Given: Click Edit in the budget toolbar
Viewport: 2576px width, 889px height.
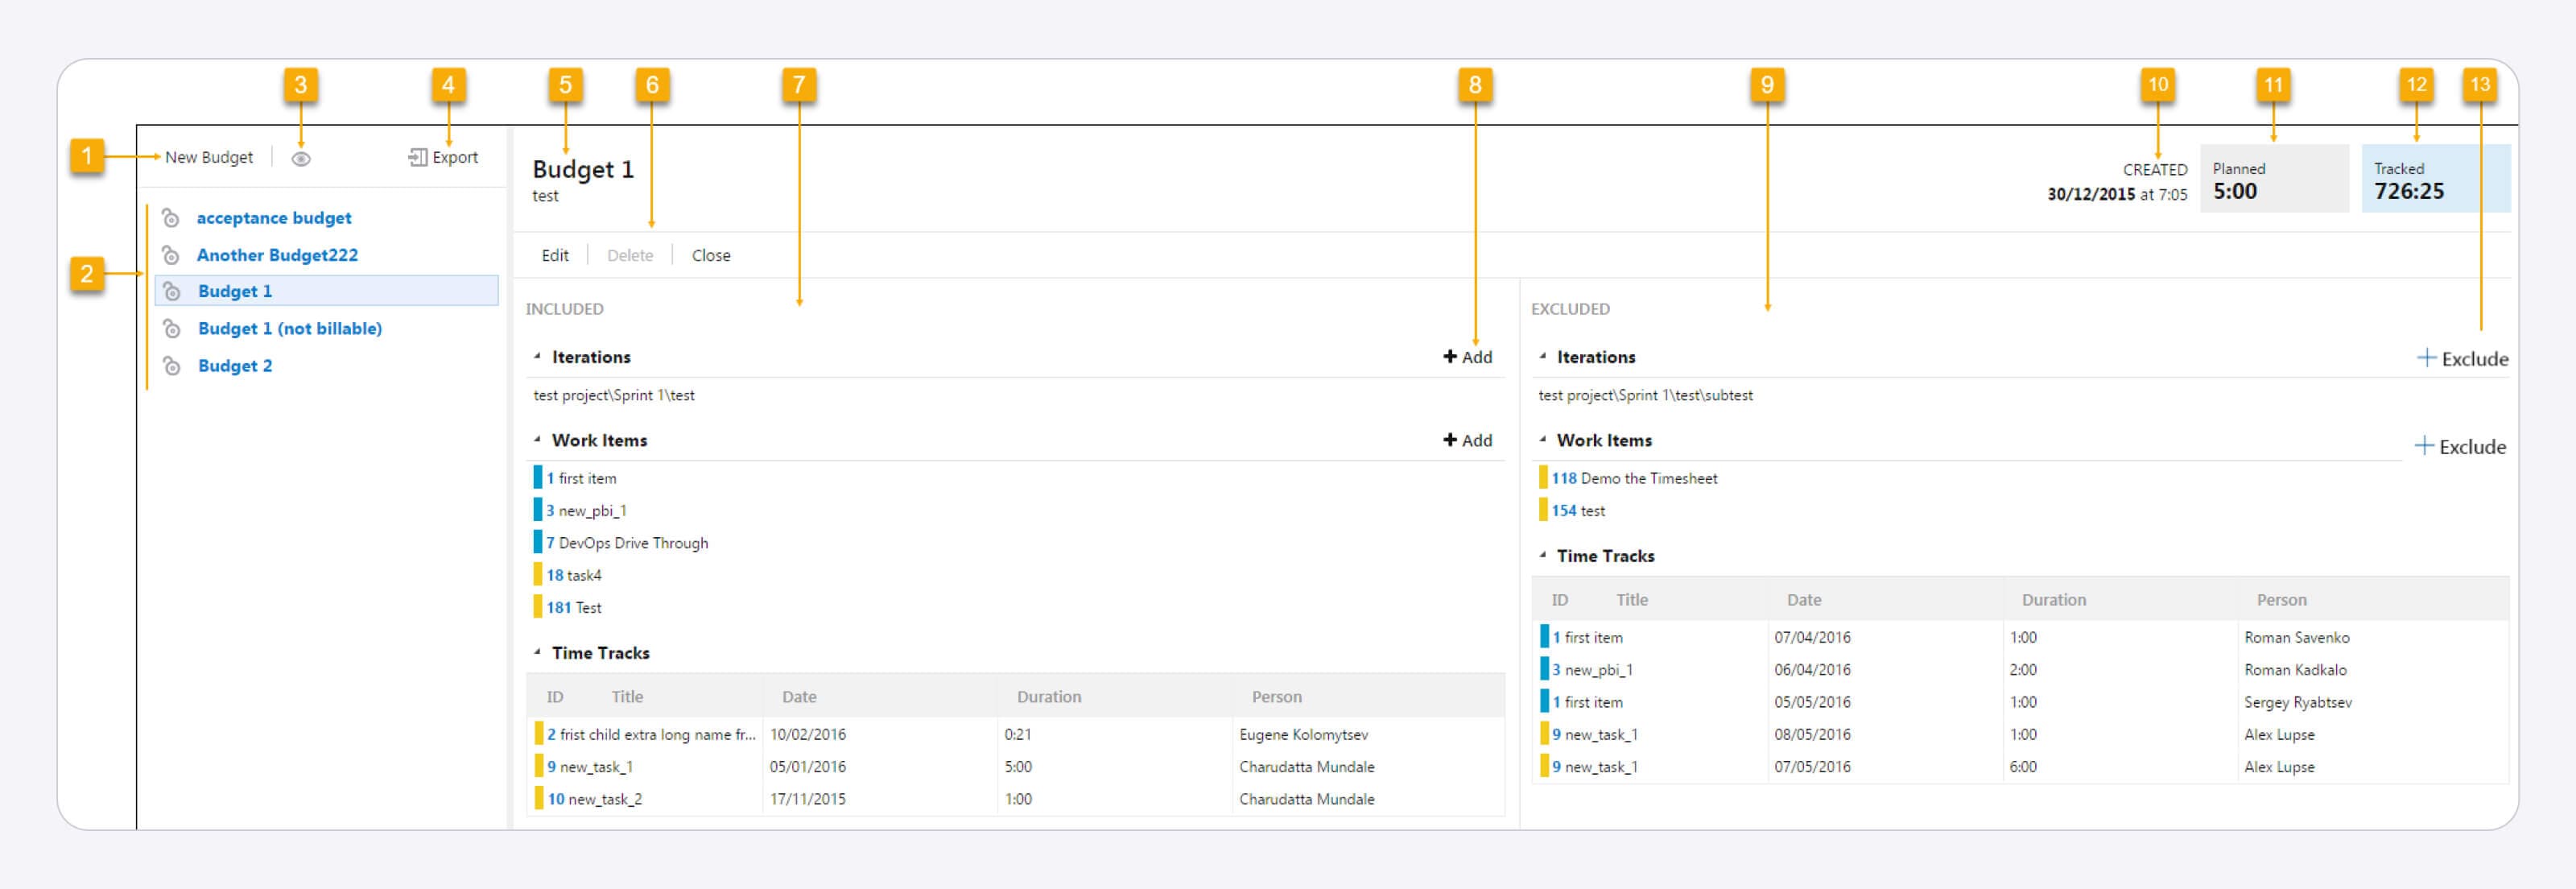Looking at the screenshot, I should tap(555, 255).
